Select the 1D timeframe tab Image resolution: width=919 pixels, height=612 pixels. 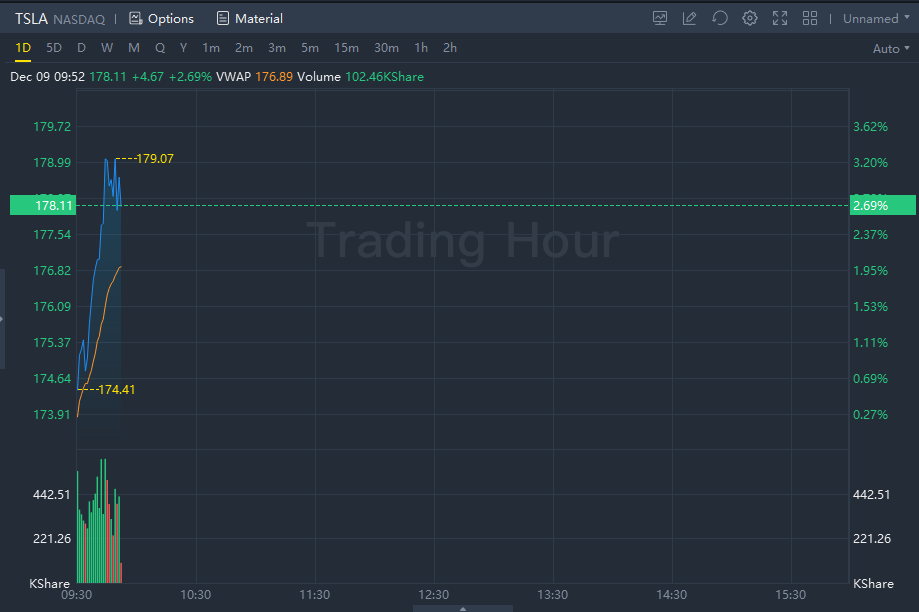(23, 48)
